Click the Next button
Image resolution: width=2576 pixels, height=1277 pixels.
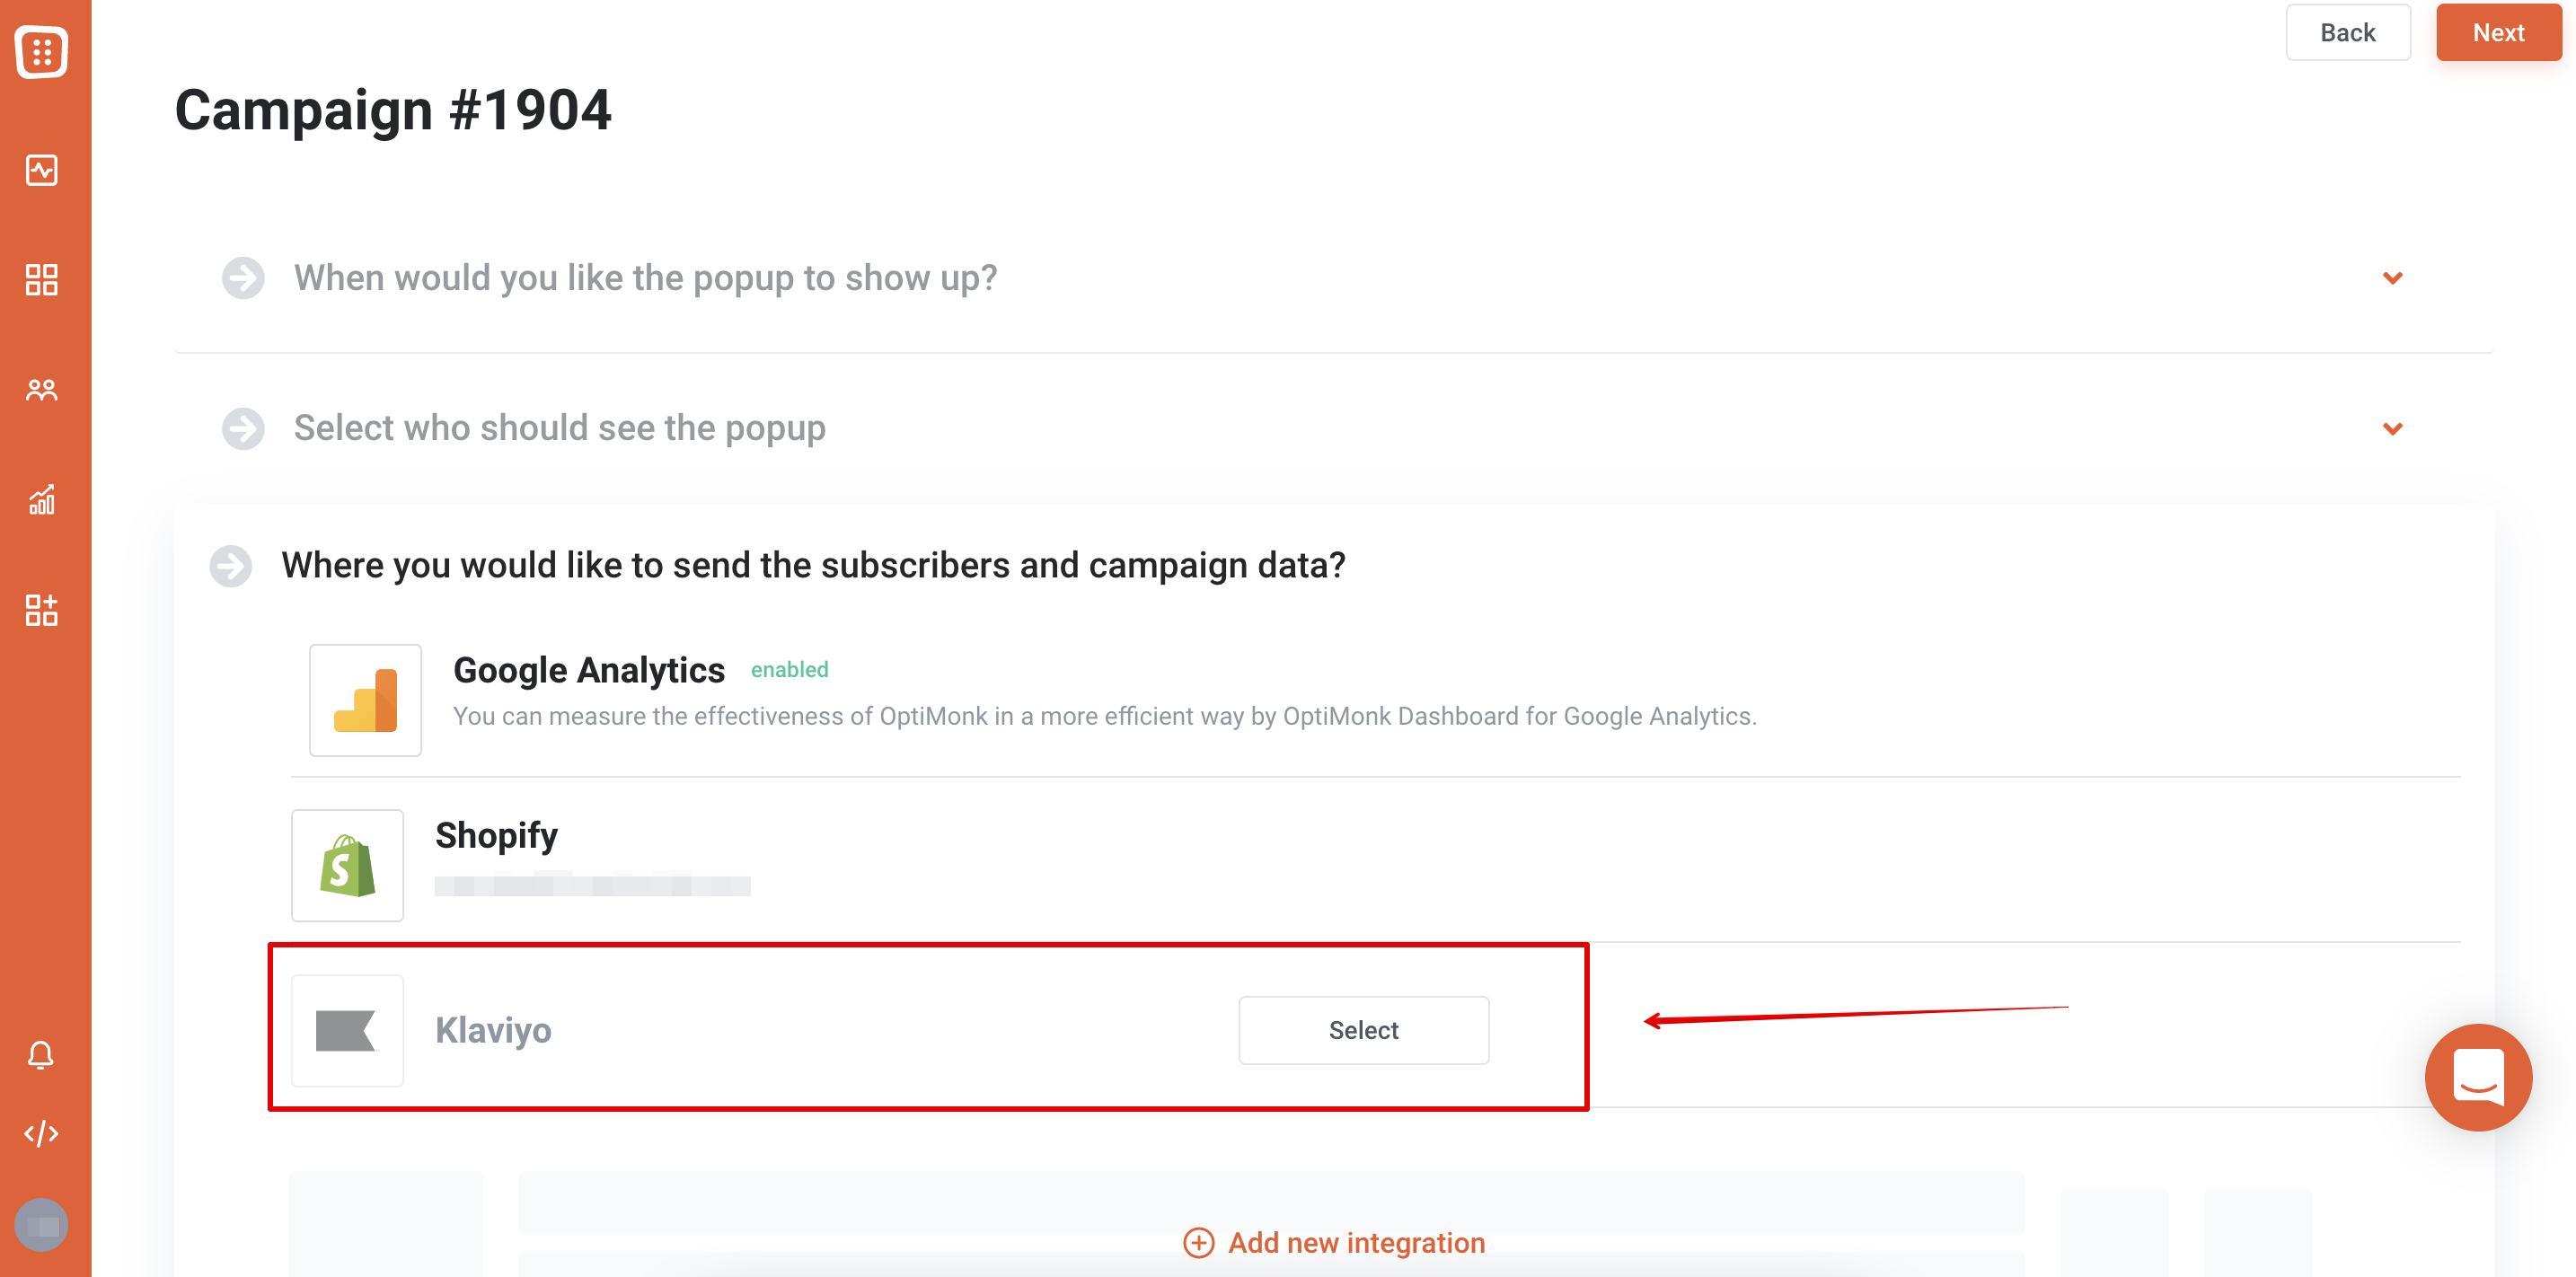[x=2498, y=33]
